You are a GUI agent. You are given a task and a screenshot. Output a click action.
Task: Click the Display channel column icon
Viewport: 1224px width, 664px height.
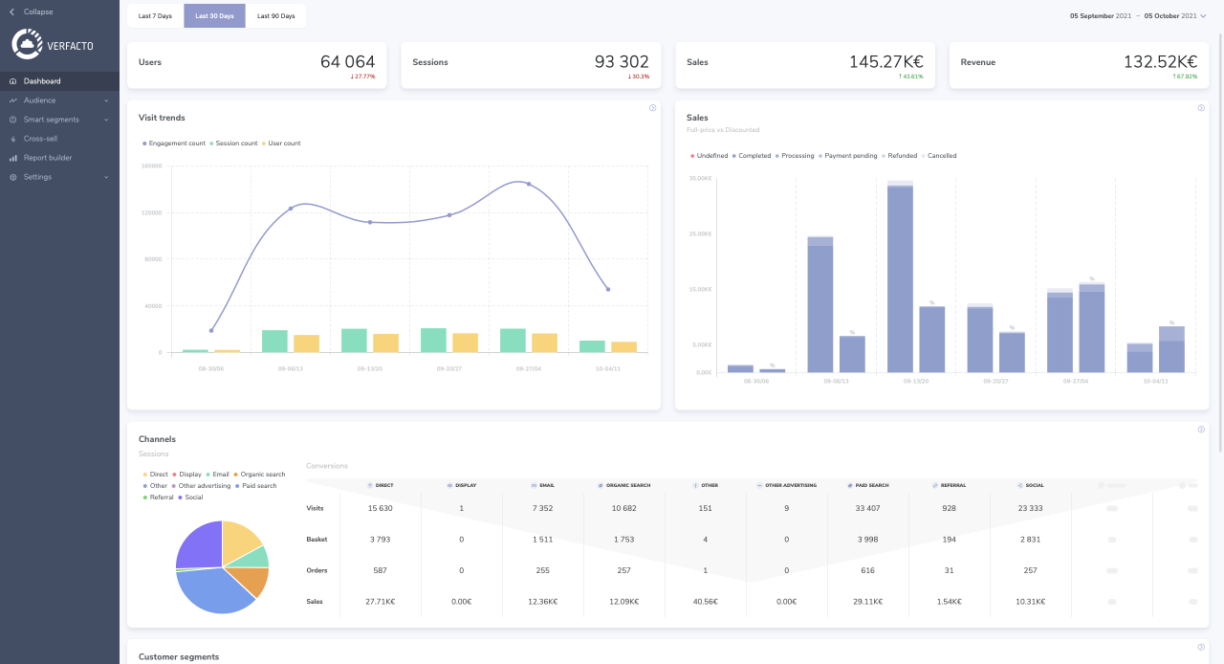coord(450,485)
